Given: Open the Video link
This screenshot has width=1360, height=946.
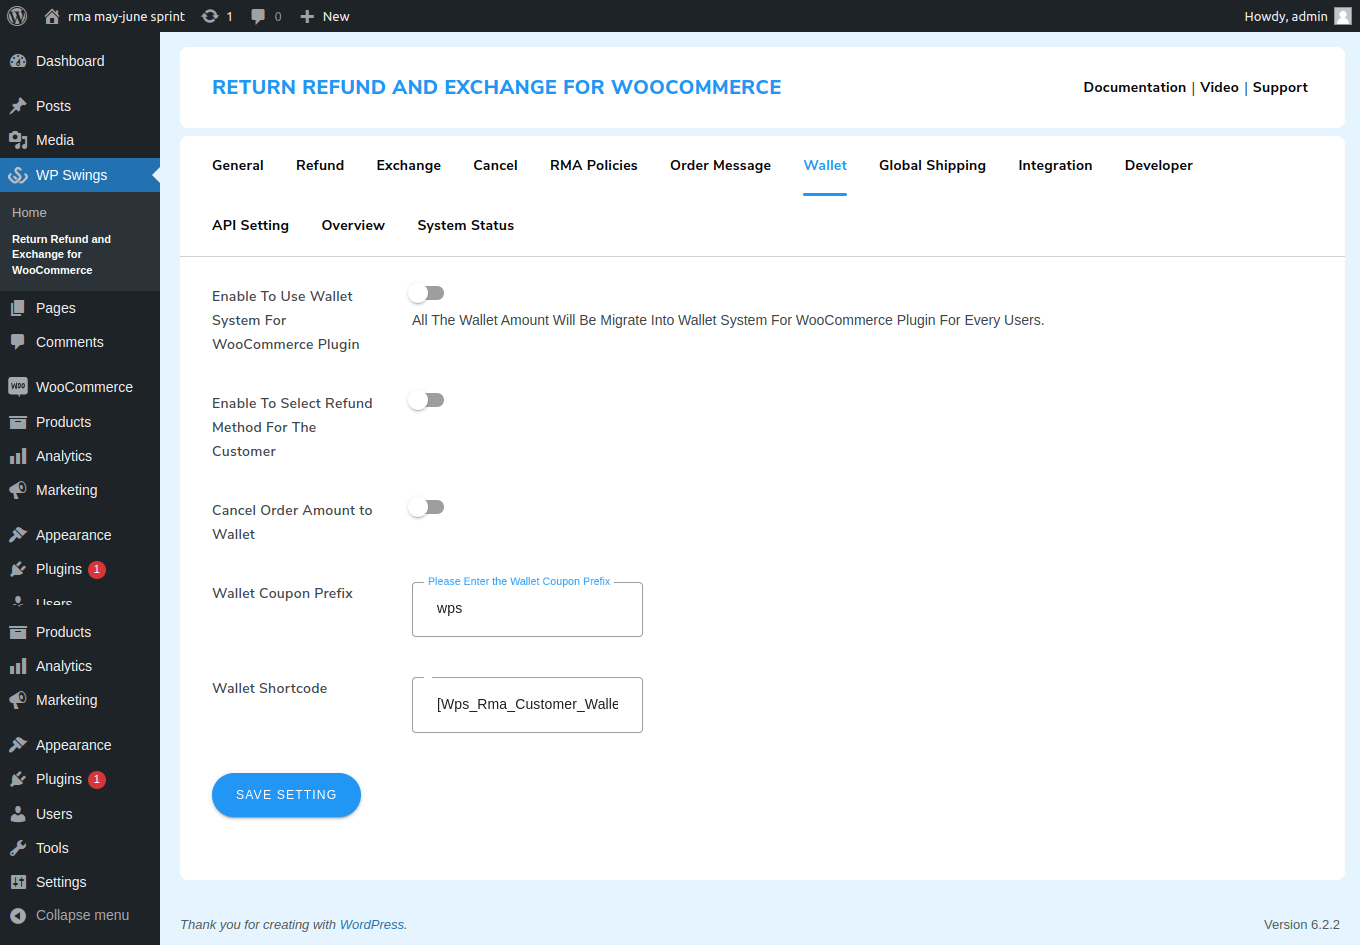Looking at the screenshot, I should (1219, 87).
